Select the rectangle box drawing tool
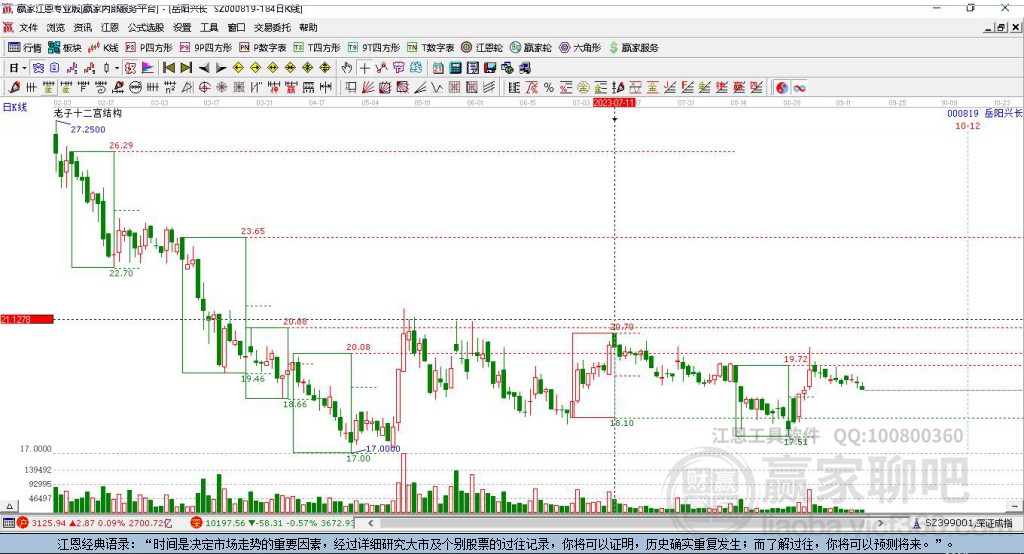 [351, 88]
